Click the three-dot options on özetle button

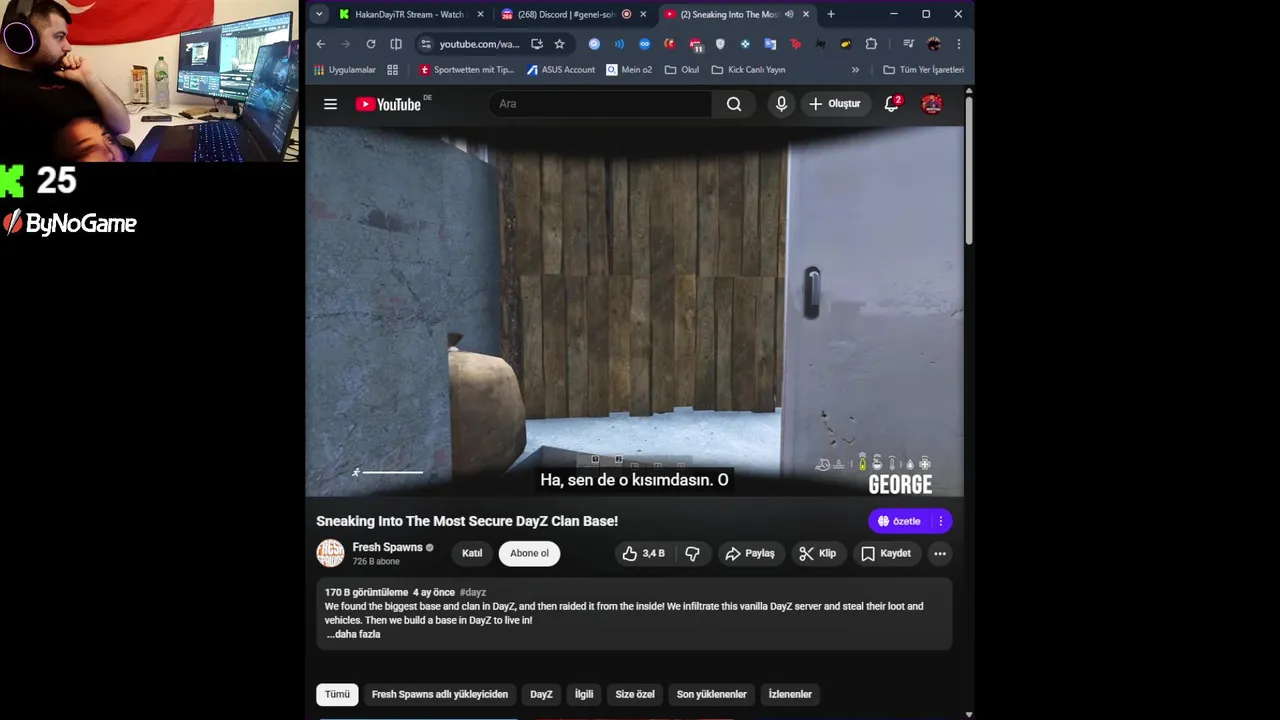point(940,521)
